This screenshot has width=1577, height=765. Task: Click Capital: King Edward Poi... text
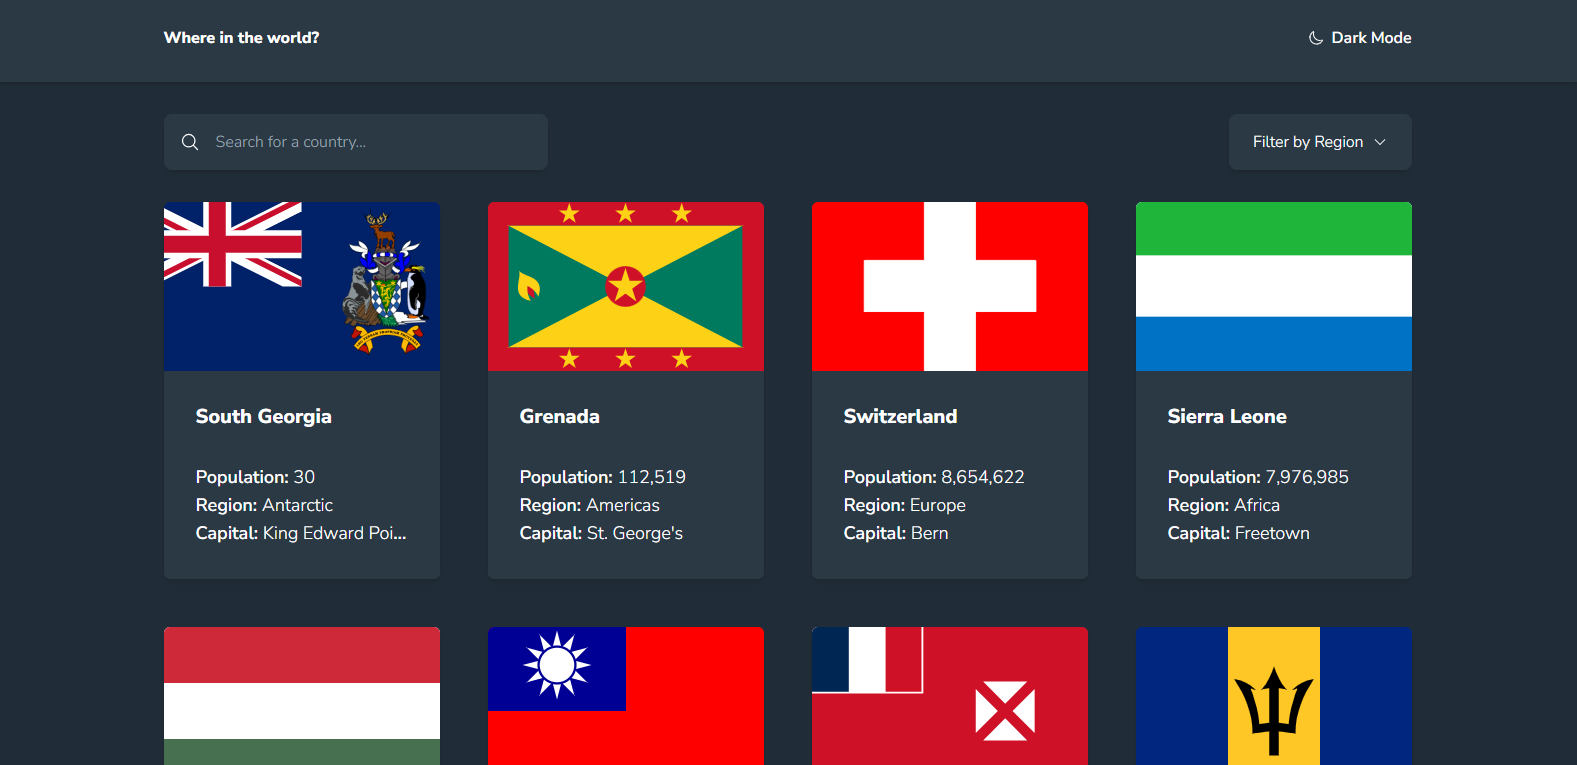301,533
